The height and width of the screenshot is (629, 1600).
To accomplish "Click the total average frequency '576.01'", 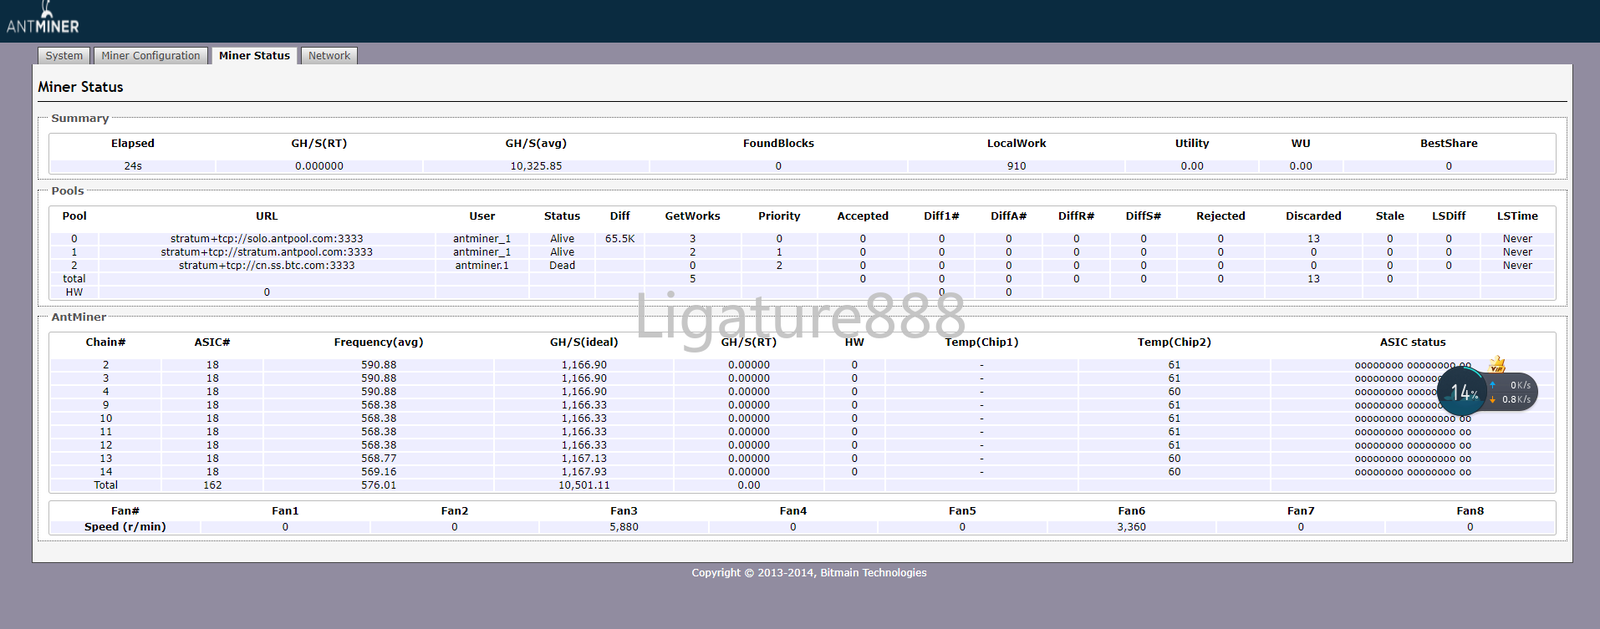I will [379, 485].
